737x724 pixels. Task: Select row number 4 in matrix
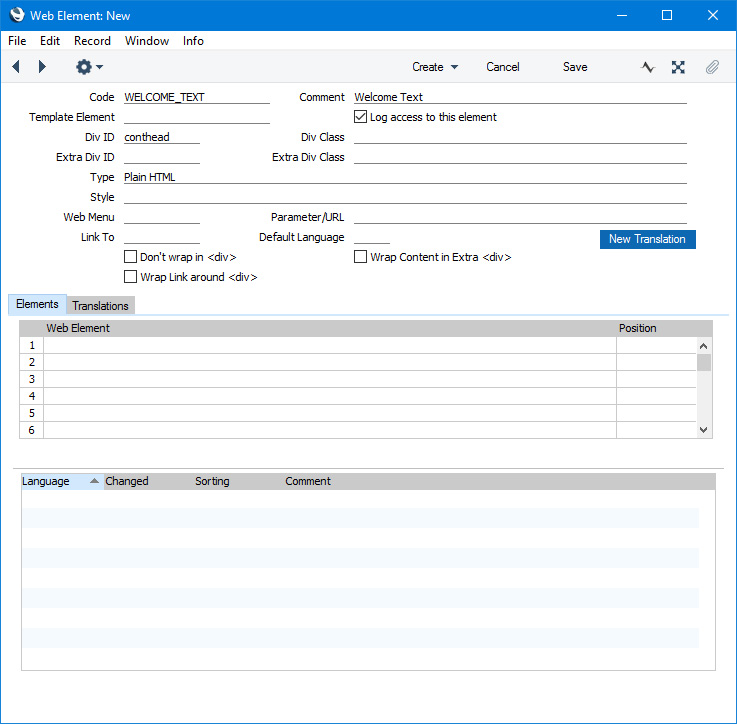point(31,396)
